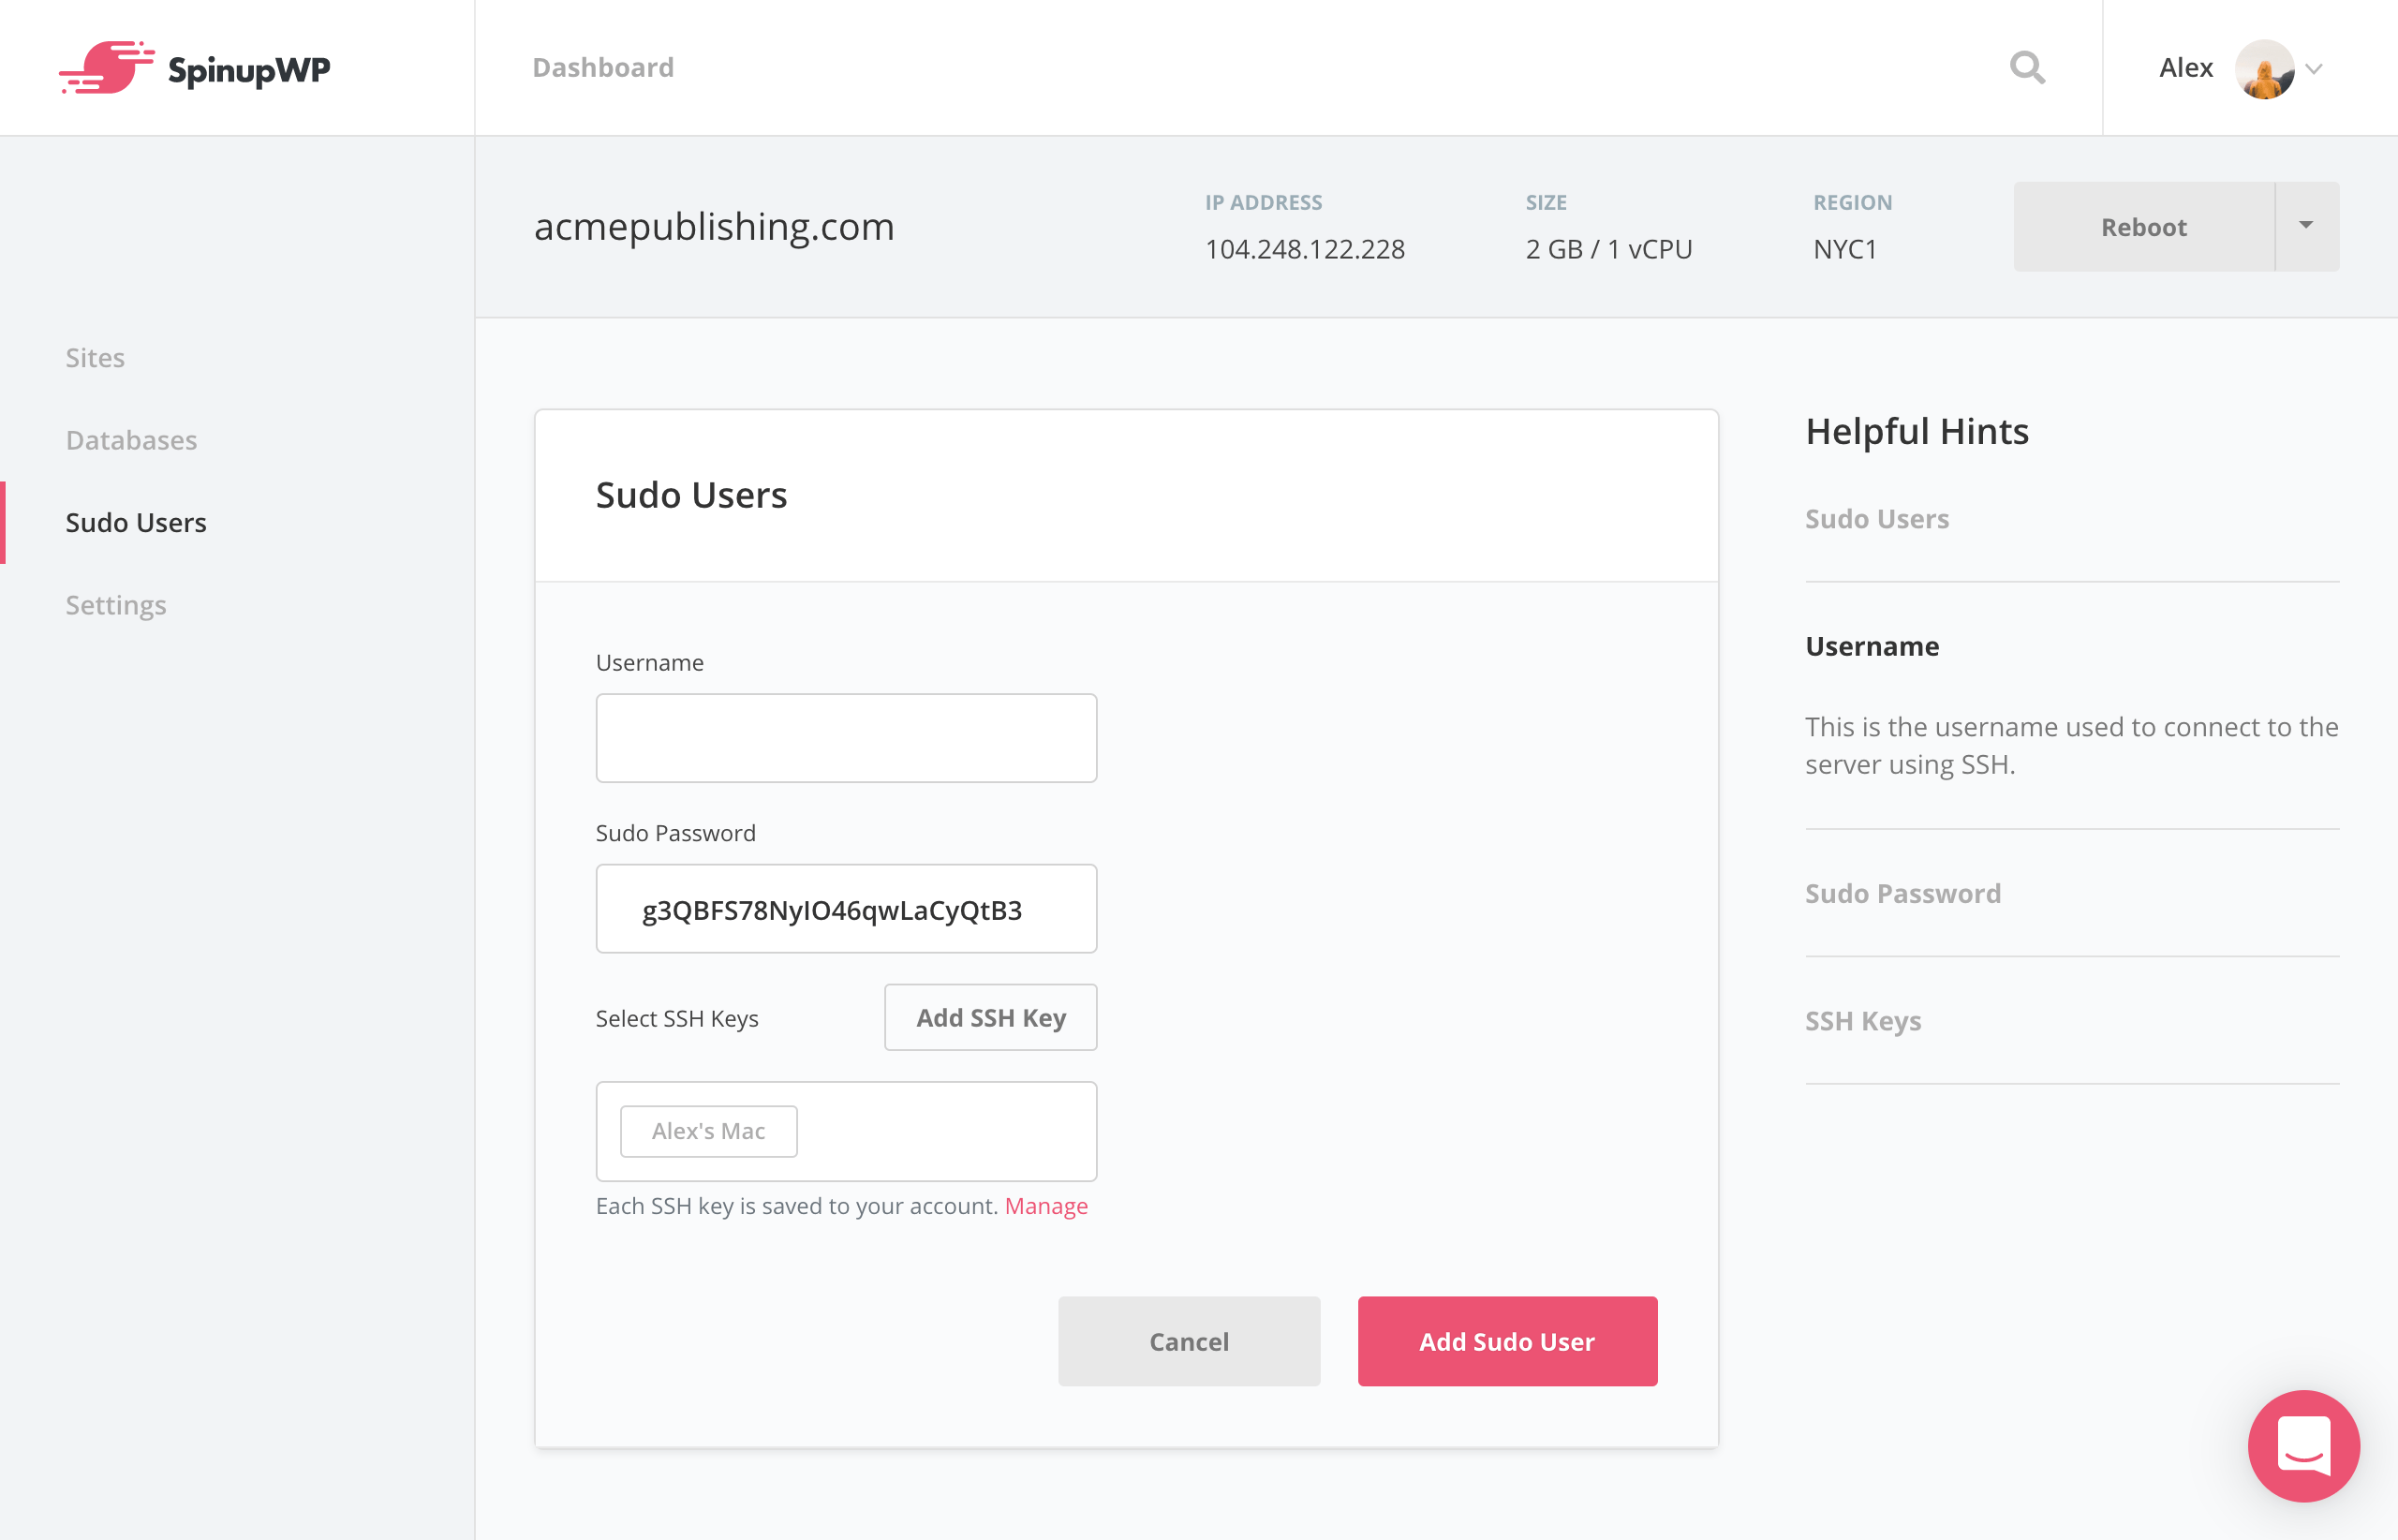Open Settings in the sidebar

coord(116,605)
